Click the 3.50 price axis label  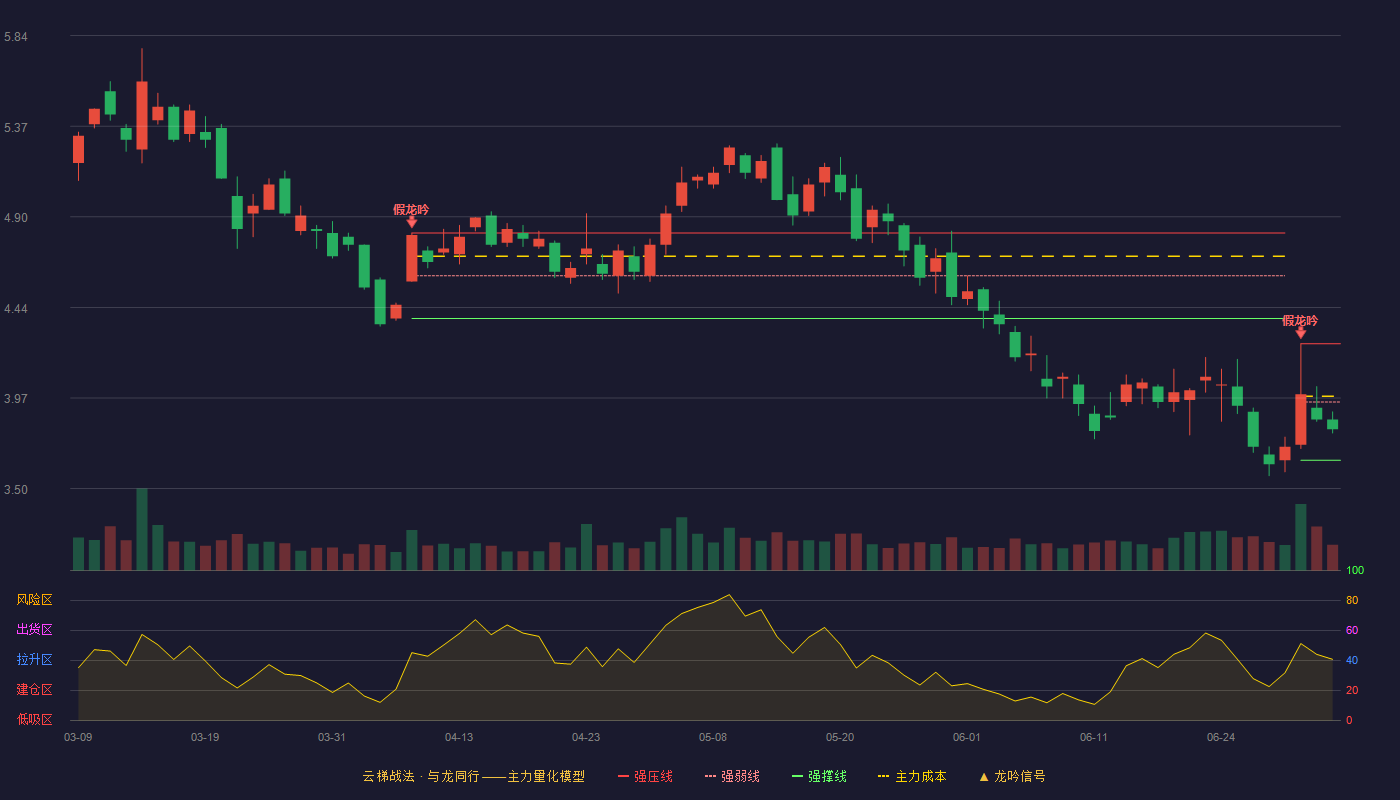coord(15,490)
